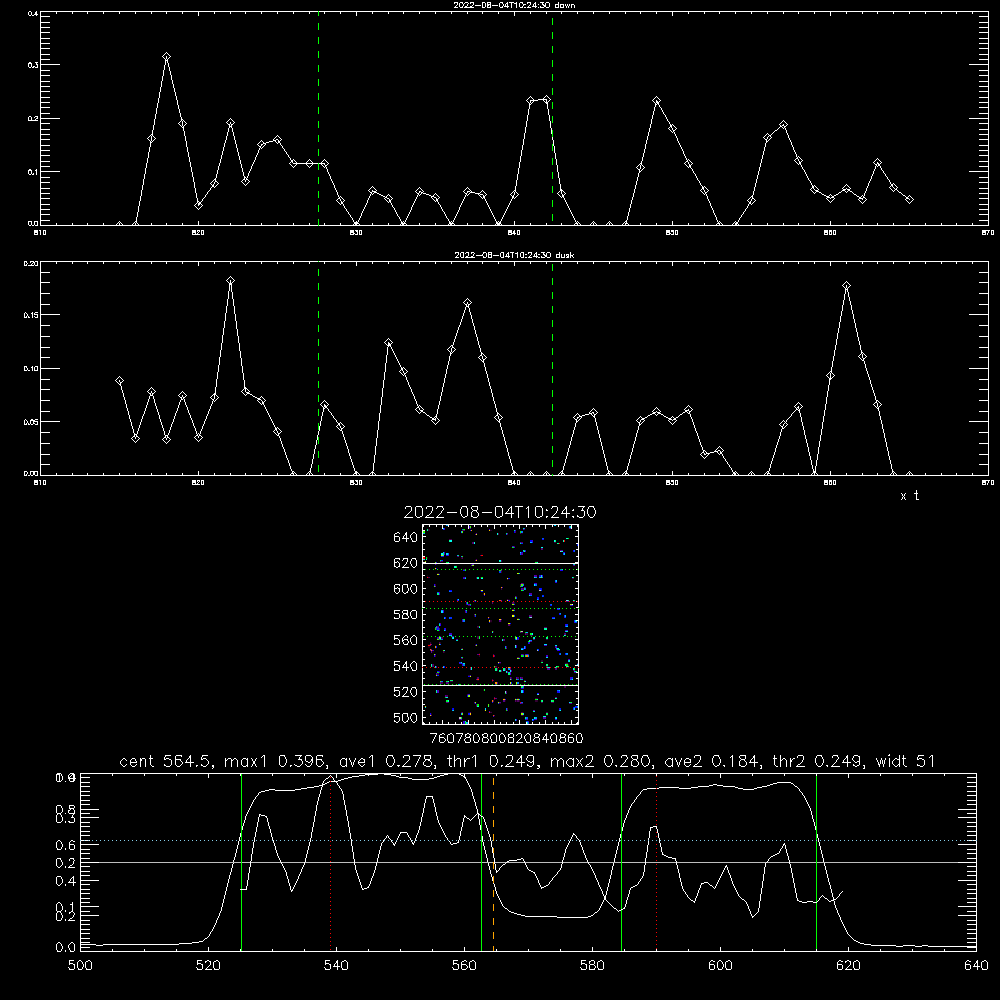The width and height of the screenshot is (1000, 1000).
Task: Click the dusk plot x-axis label '830'
Action: point(356,483)
